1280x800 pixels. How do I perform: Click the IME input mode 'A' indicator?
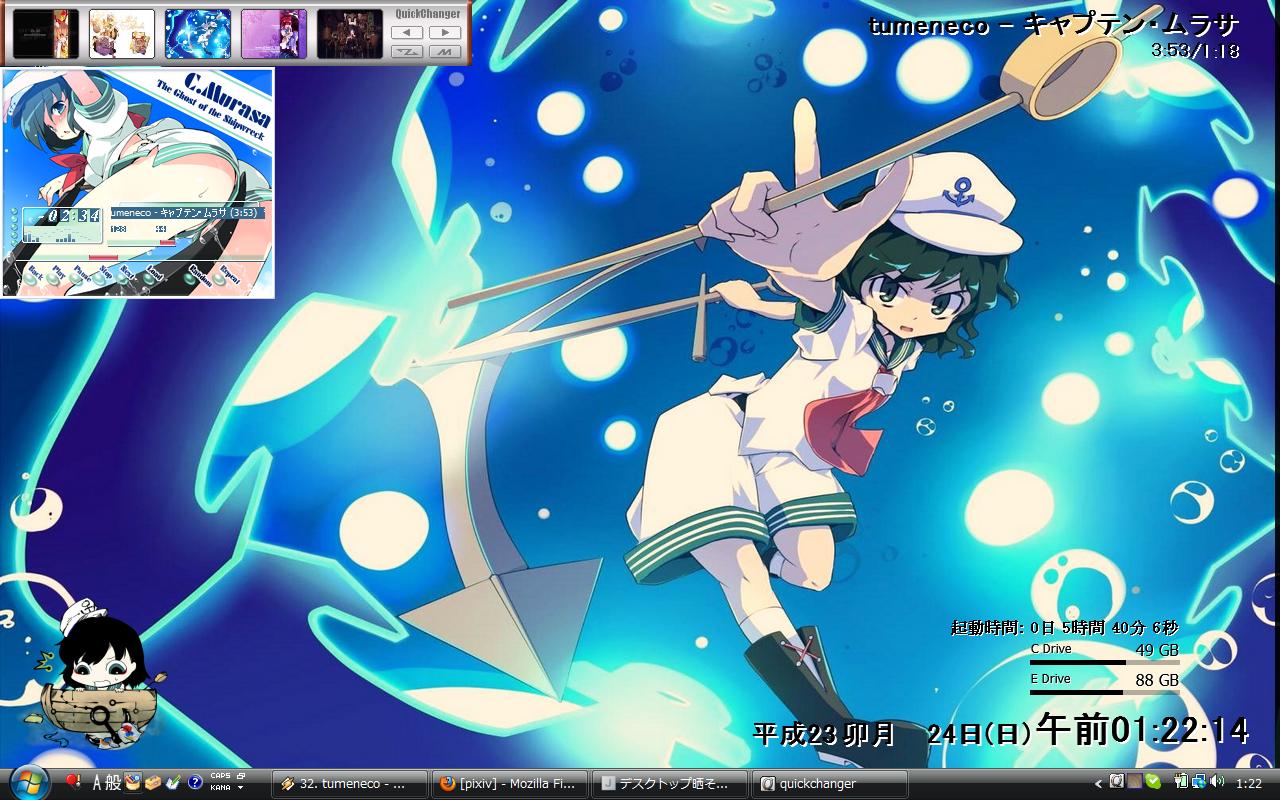click(98, 783)
